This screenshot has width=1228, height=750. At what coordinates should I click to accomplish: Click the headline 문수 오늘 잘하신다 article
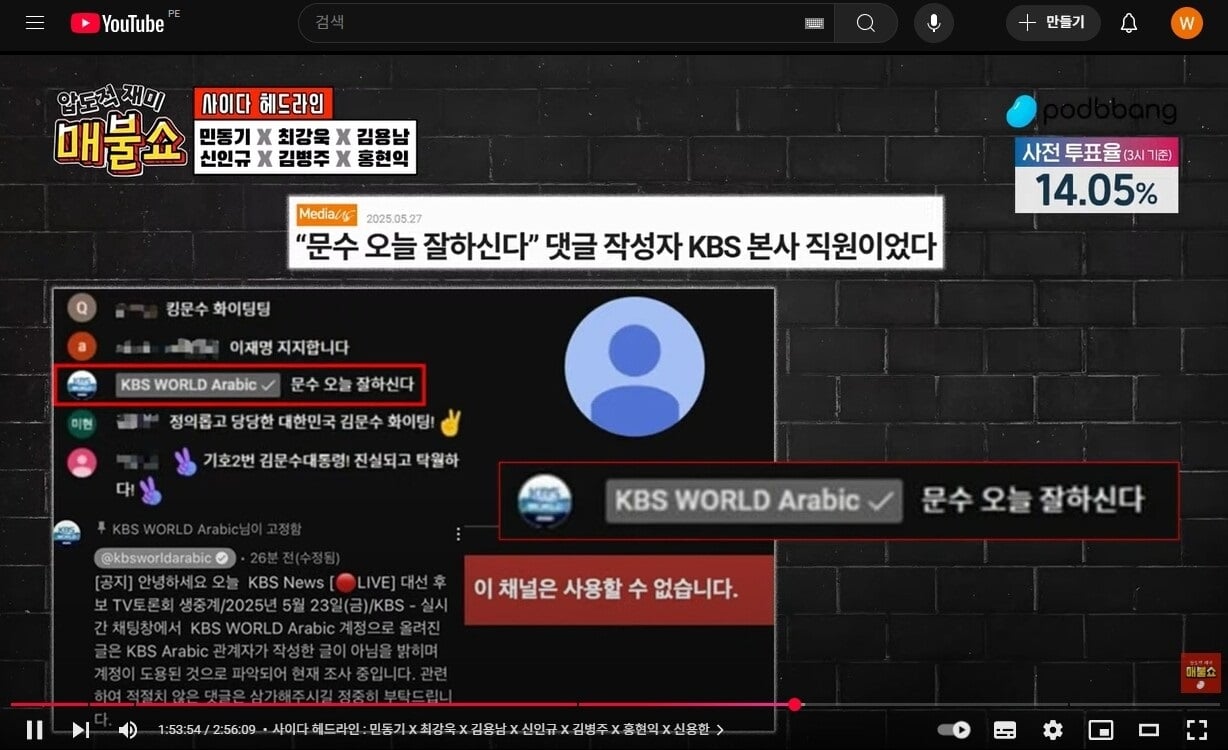(x=615, y=232)
